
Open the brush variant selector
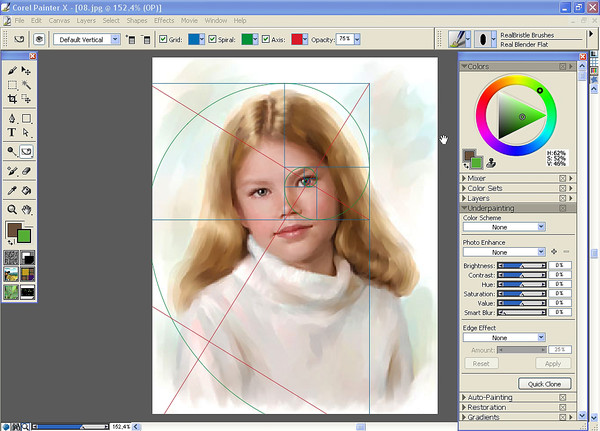[x=485, y=39]
